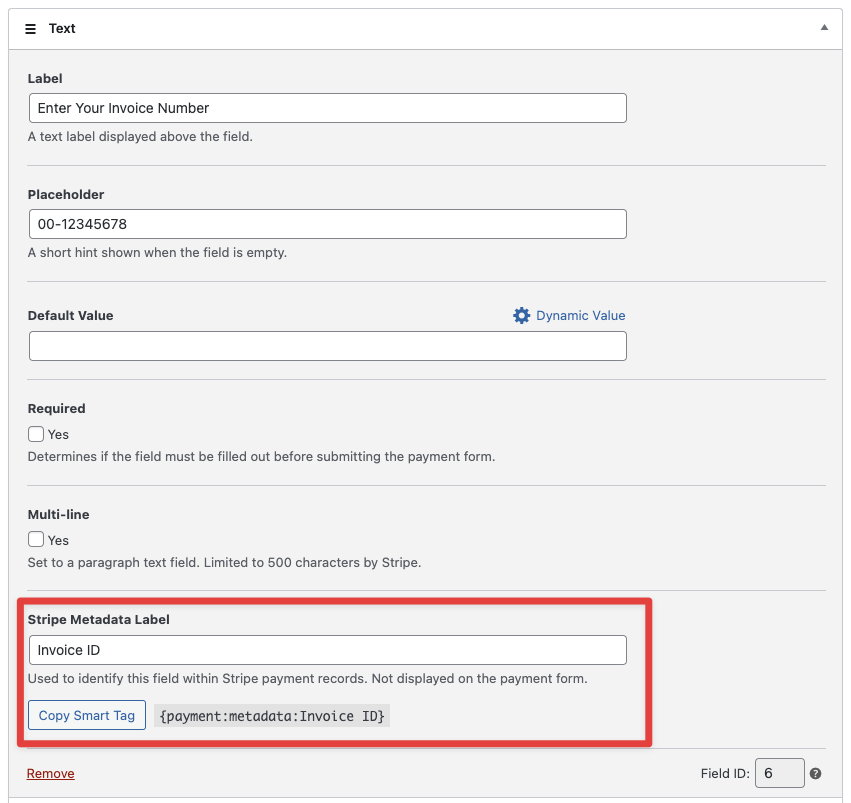Click the Text panel header title
Image resolution: width=851 pixels, height=803 pixels.
(62, 29)
